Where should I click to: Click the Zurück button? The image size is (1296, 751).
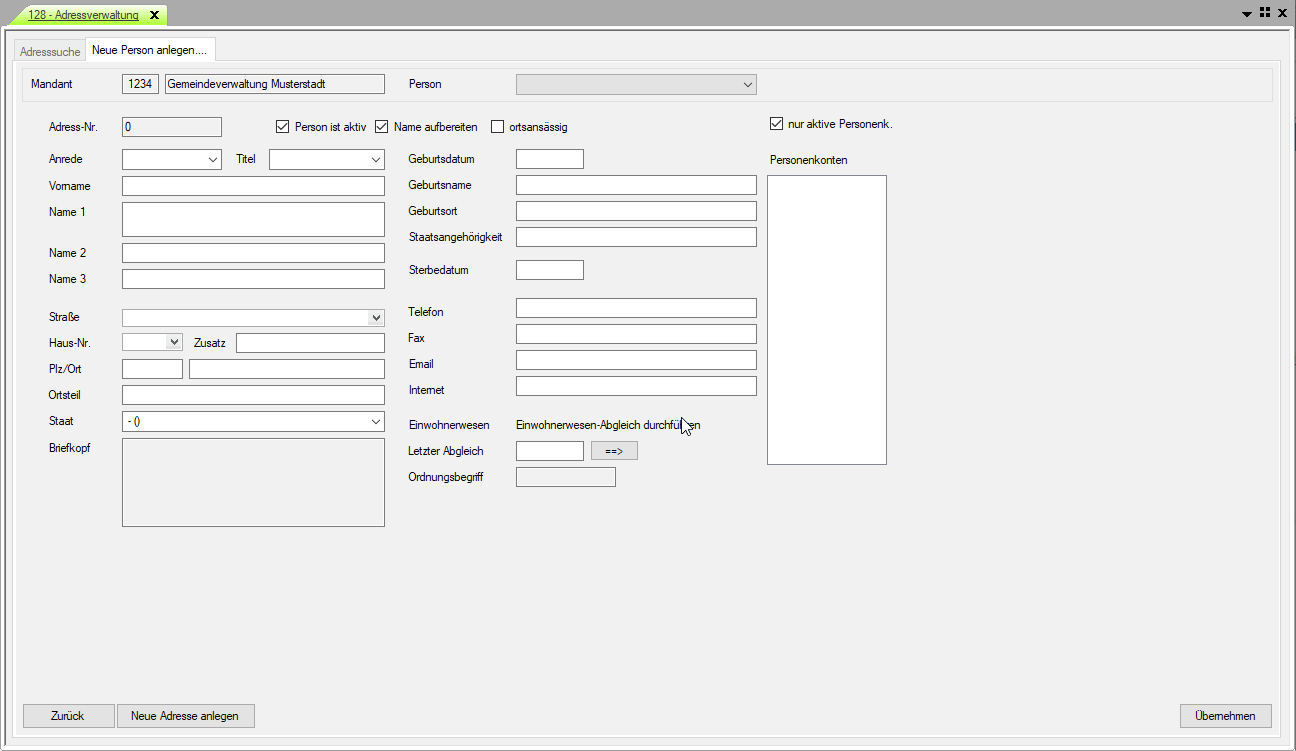coord(68,716)
